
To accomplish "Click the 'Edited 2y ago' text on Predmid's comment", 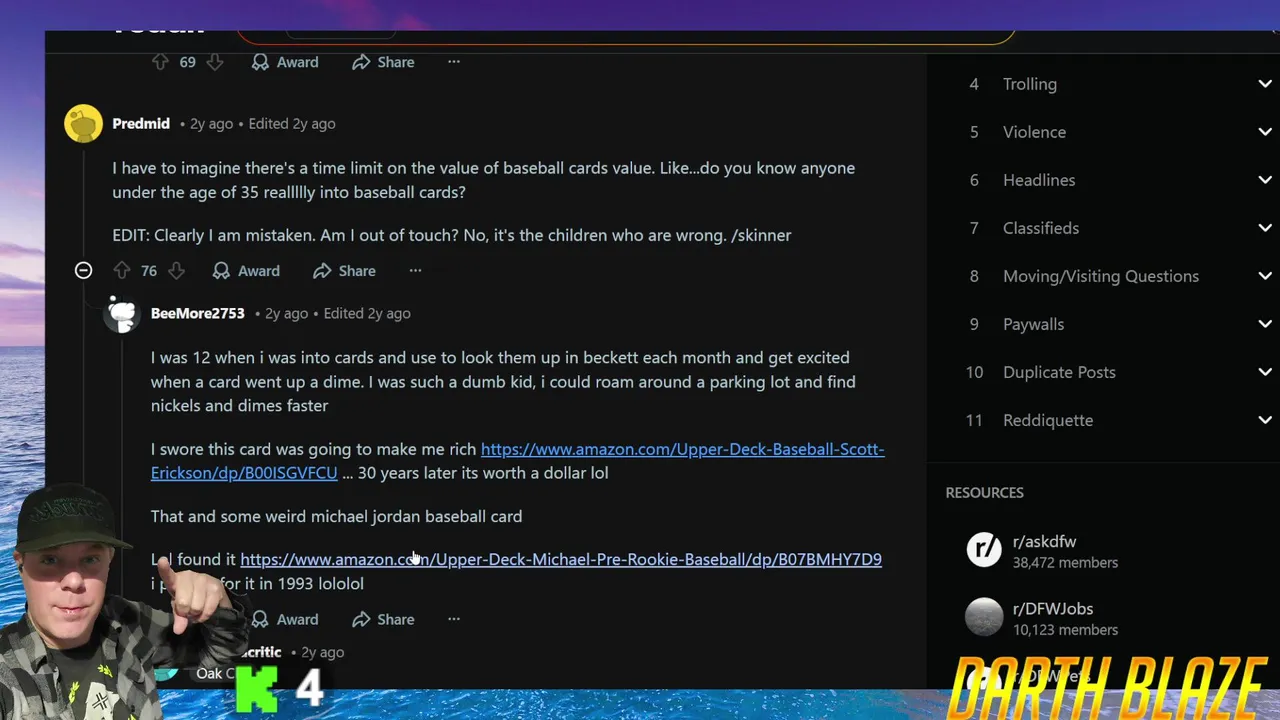I will tap(292, 124).
